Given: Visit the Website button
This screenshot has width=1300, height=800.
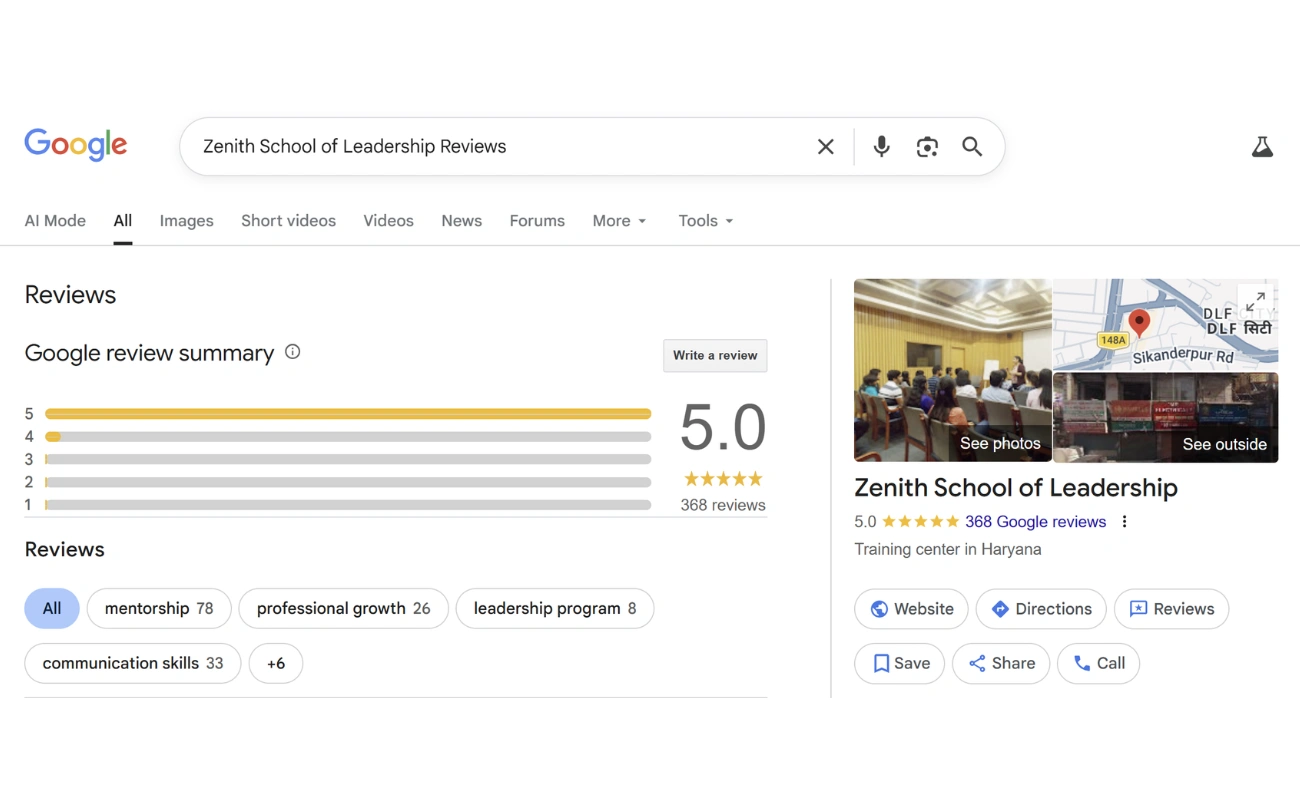Looking at the screenshot, I should [x=911, y=609].
